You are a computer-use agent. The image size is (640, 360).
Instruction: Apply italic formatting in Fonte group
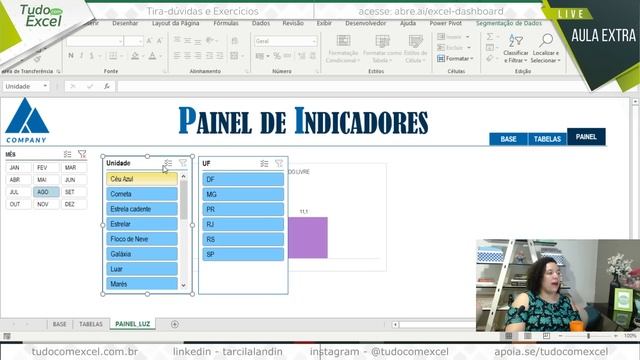[x=81, y=56]
